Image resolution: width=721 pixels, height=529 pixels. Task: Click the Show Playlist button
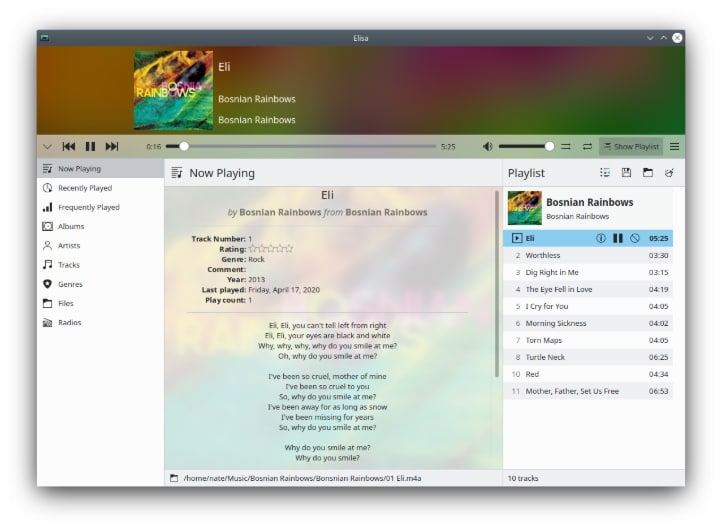click(x=631, y=146)
